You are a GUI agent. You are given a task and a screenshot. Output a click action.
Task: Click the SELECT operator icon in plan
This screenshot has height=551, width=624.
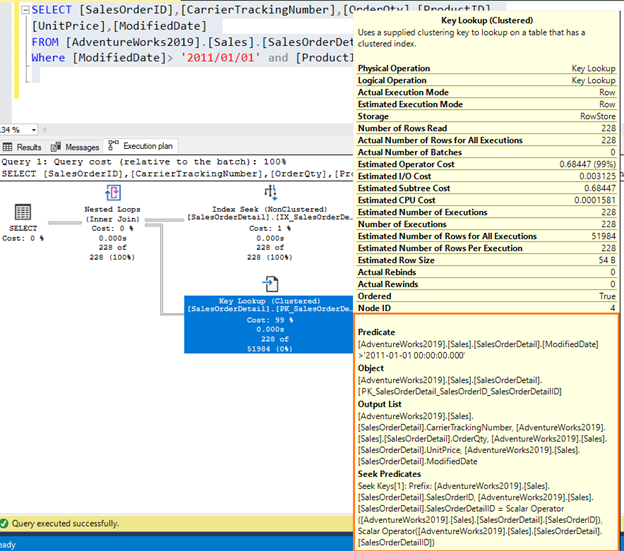23,212
